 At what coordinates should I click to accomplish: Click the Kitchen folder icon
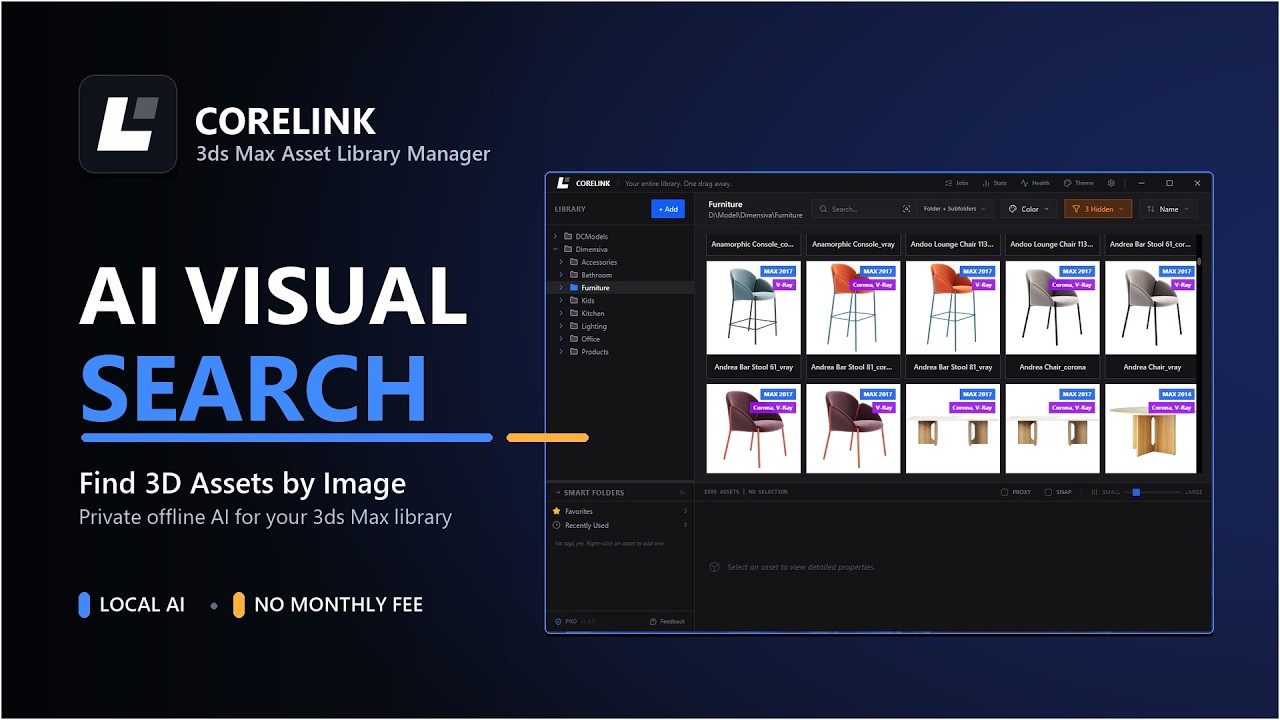(574, 313)
